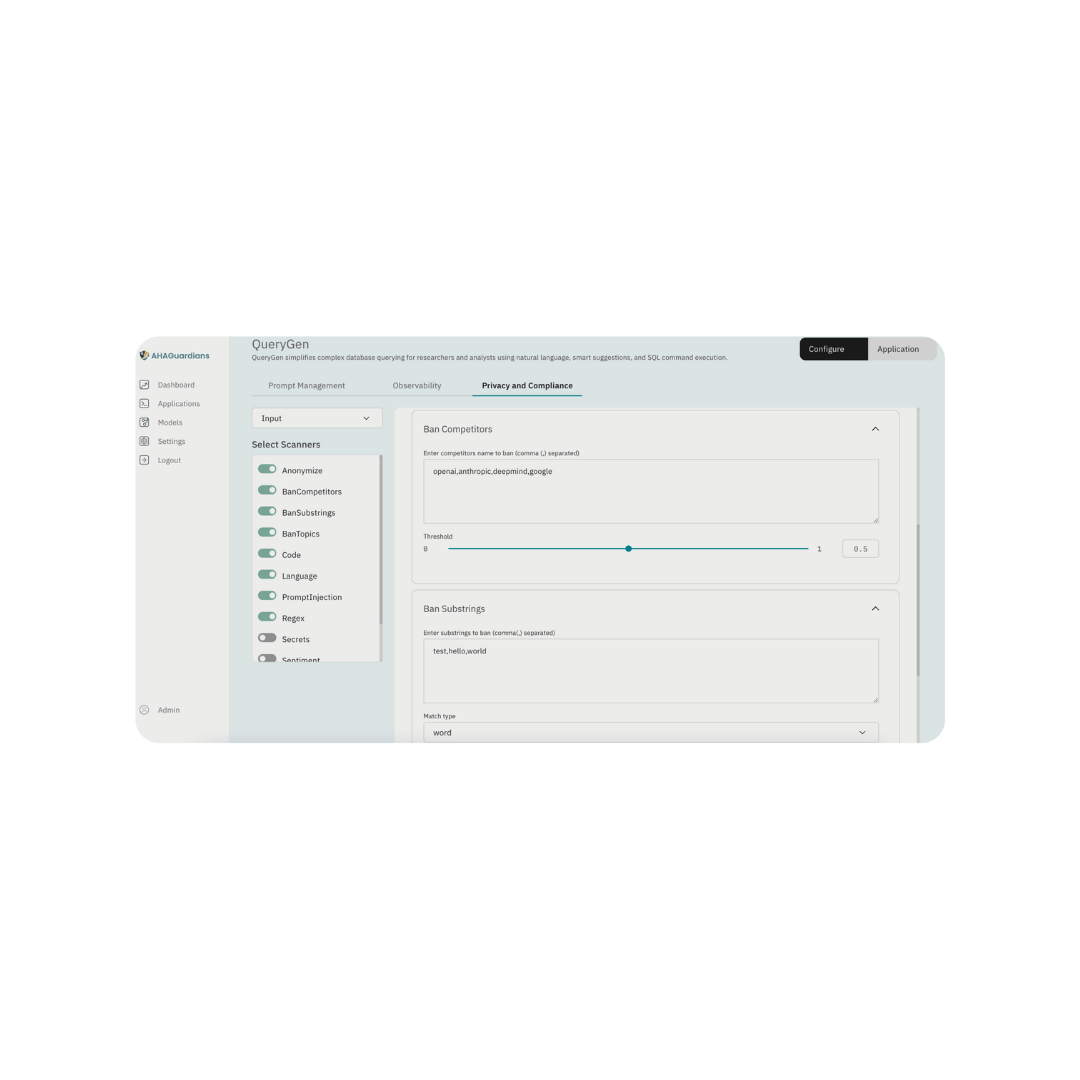Click the competitors names text area
This screenshot has height=1080, width=1080.
click(651, 491)
